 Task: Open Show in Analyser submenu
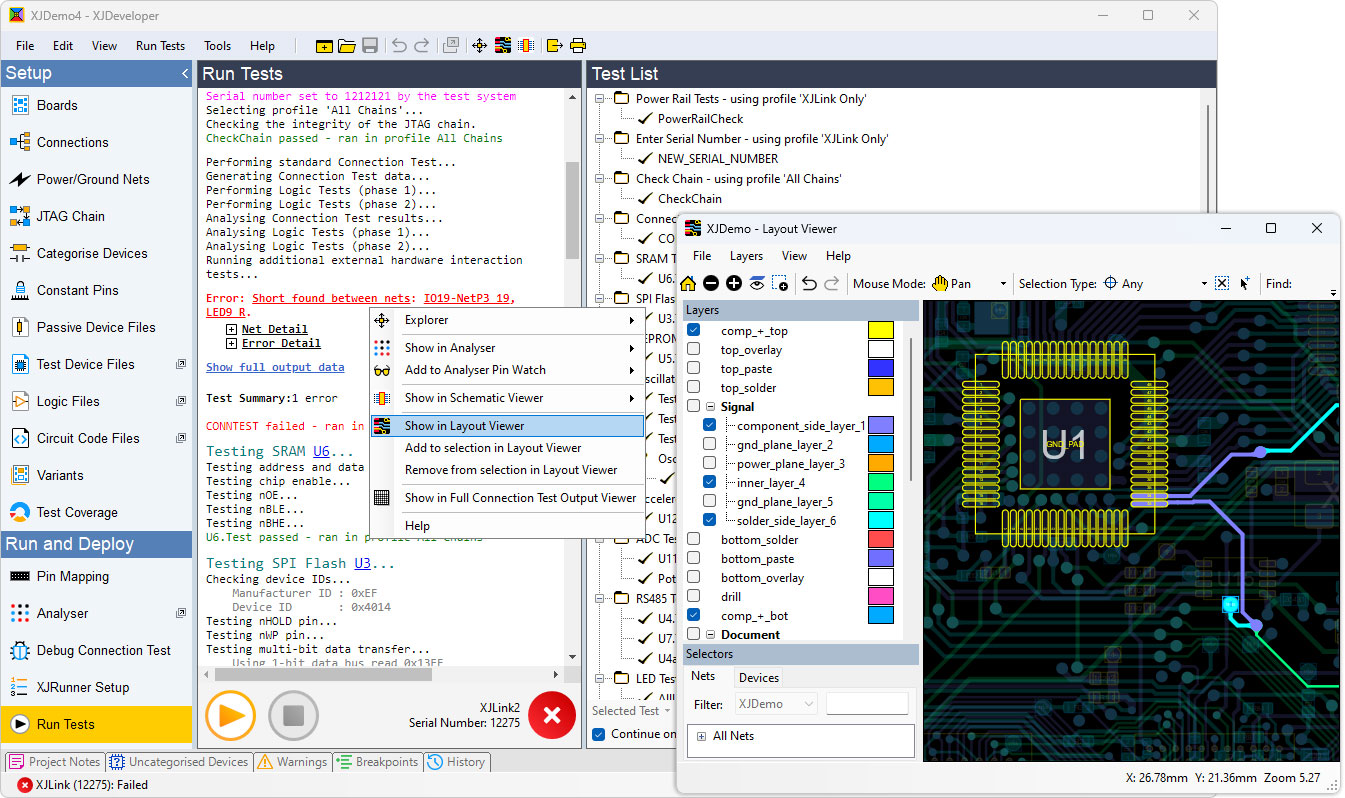click(507, 348)
